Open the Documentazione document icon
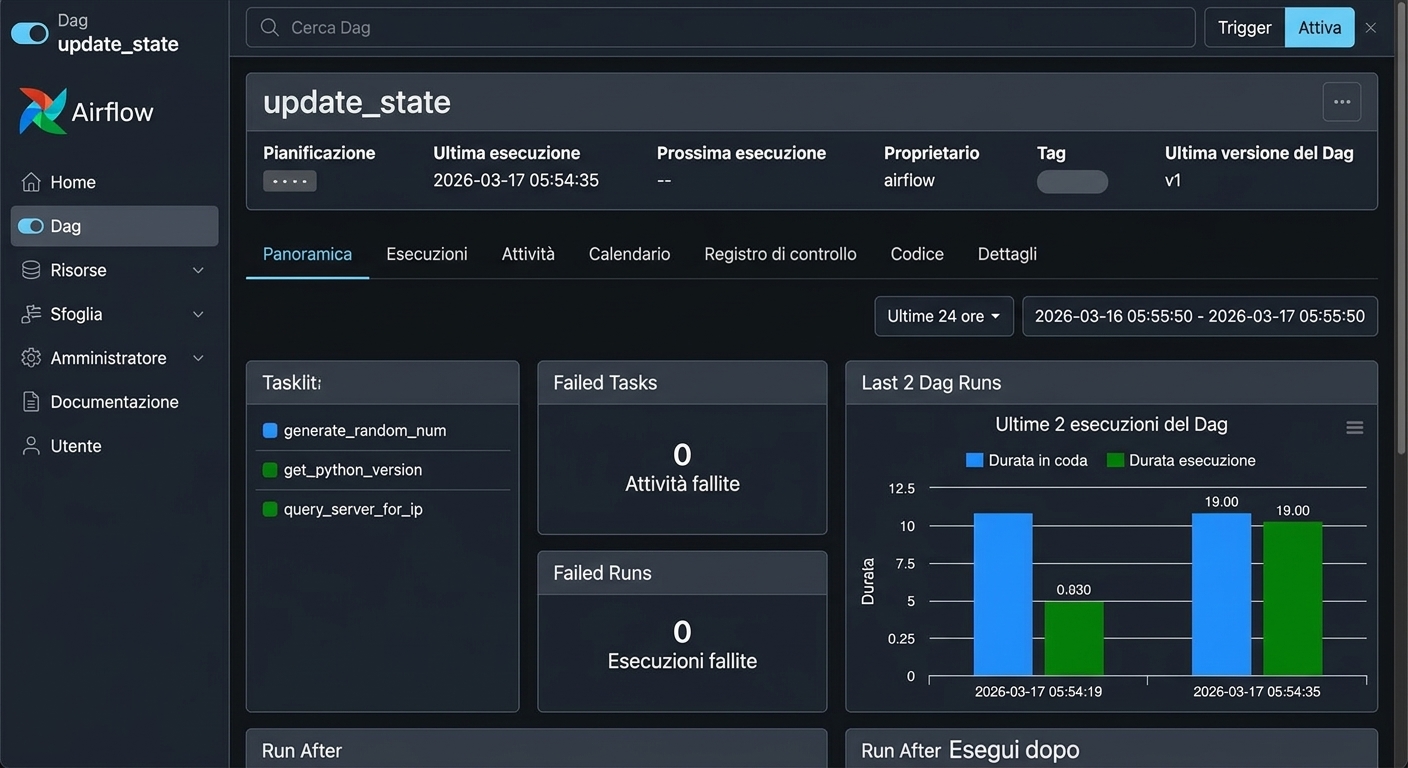The height and width of the screenshot is (768, 1408). point(31,402)
